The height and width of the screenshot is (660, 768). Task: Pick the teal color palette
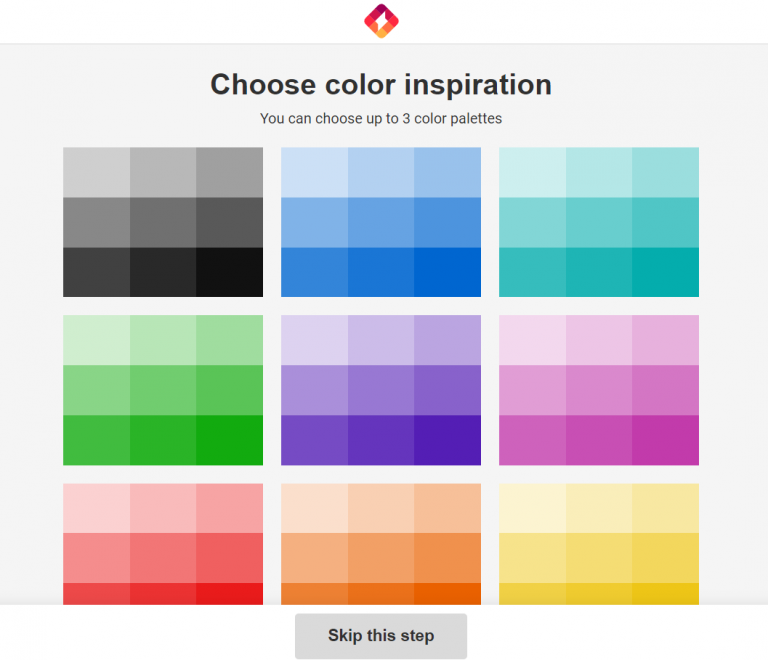tap(599, 222)
